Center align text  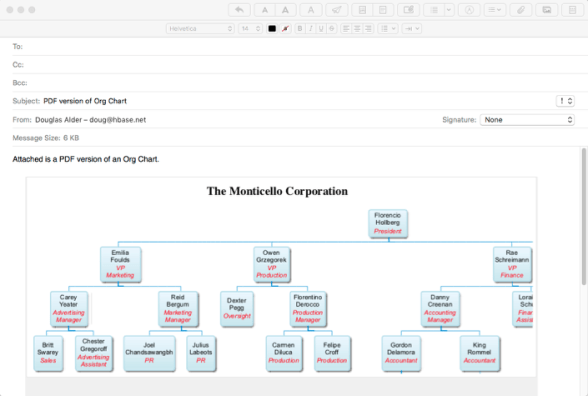pos(357,28)
